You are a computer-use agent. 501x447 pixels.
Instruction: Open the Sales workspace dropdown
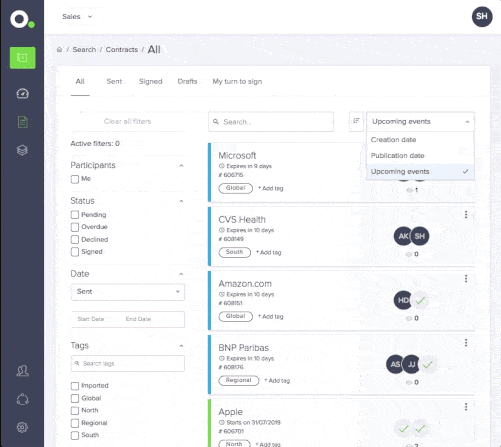[x=77, y=17]
